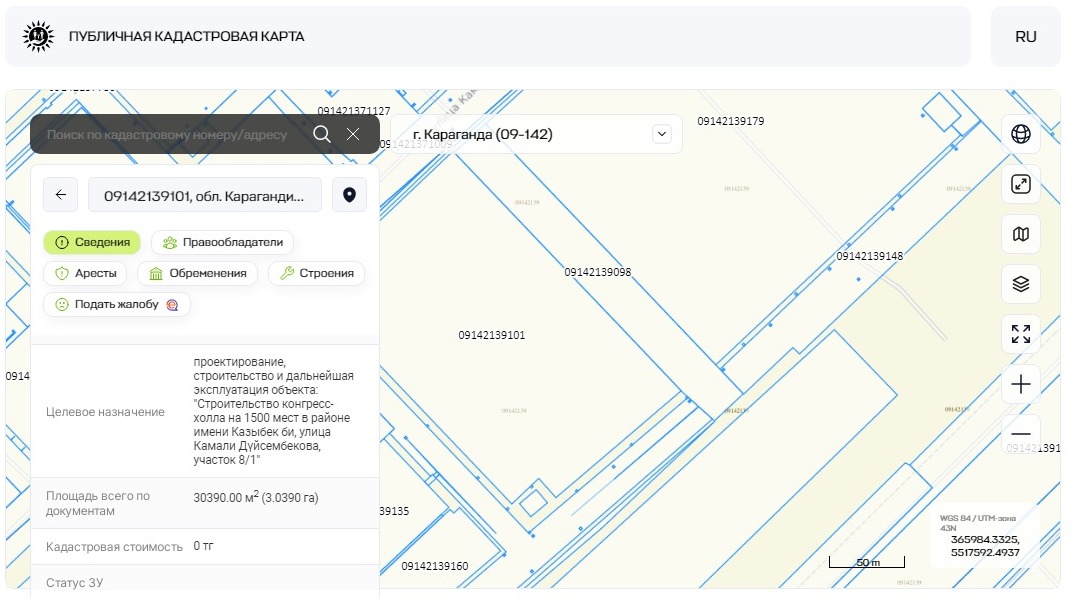Show the Строения tab
This screenshot has width=1081, height=601.
(317, 273)
